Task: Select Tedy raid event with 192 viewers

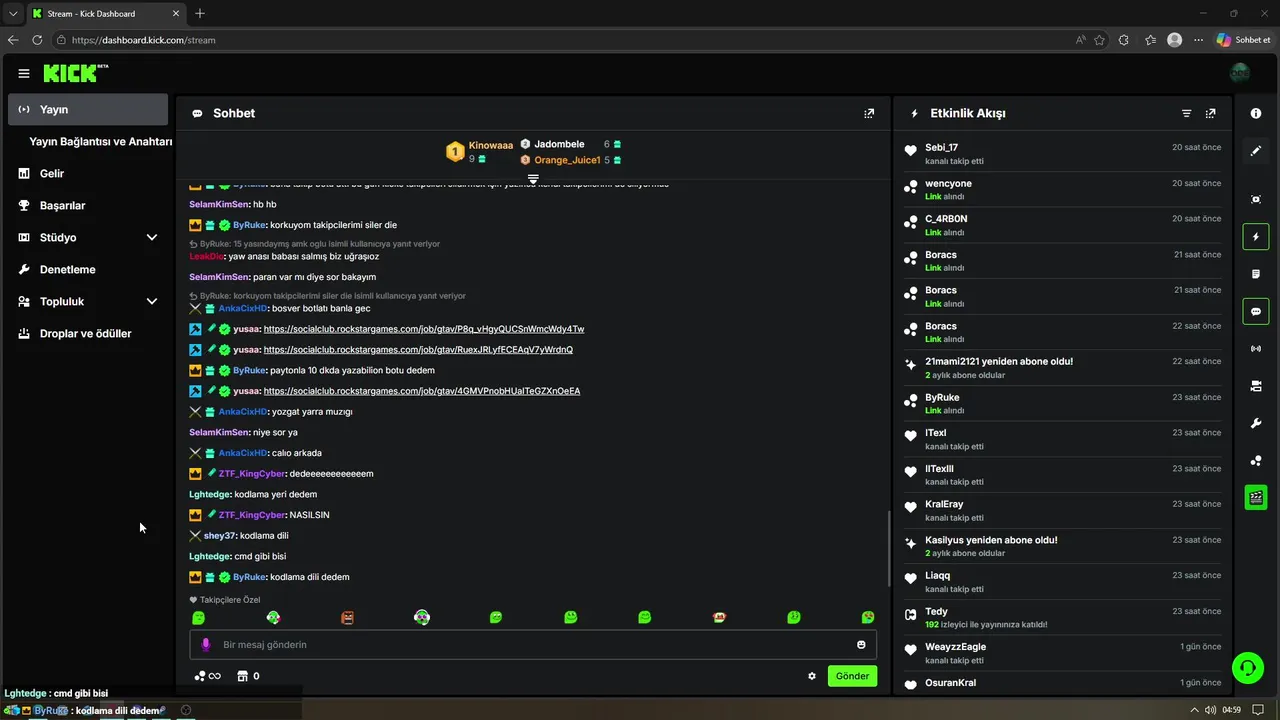Action: coord(1064,618)
